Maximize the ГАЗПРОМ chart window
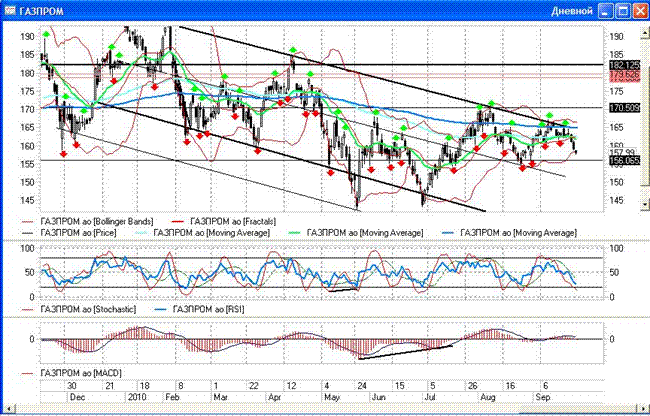 (x=623, y=11)
